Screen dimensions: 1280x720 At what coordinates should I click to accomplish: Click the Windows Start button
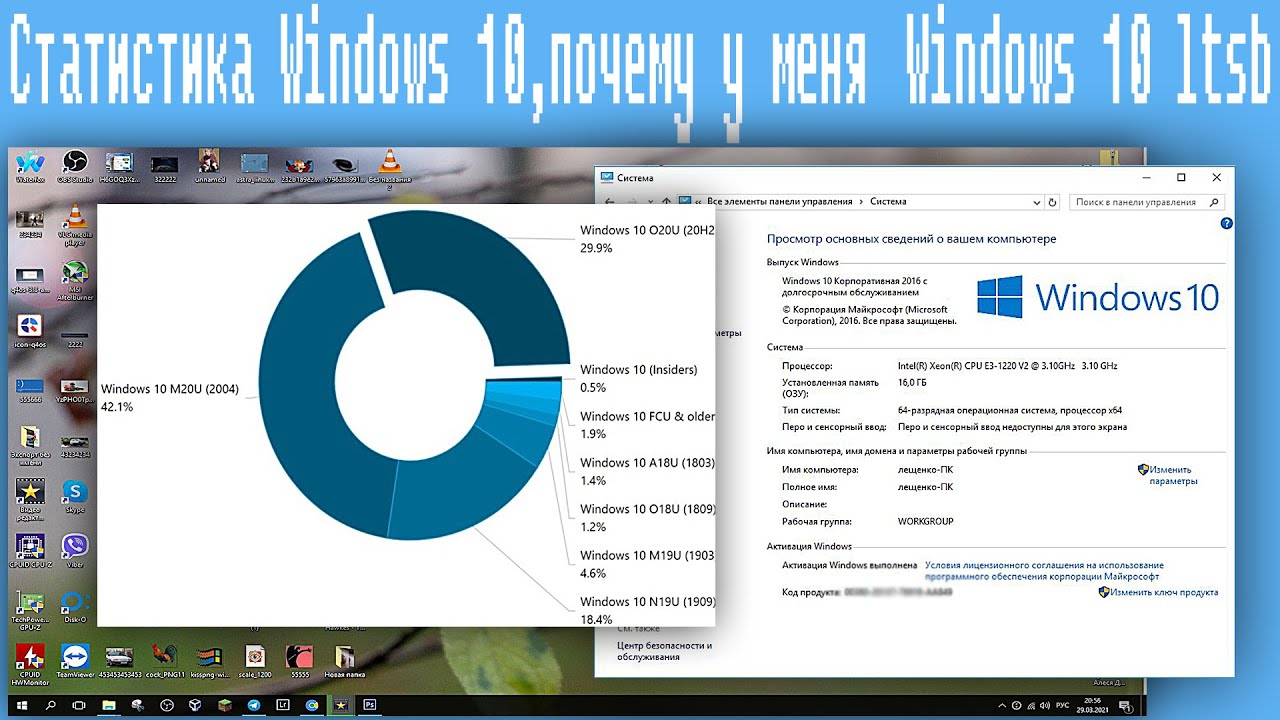point(22,705)
